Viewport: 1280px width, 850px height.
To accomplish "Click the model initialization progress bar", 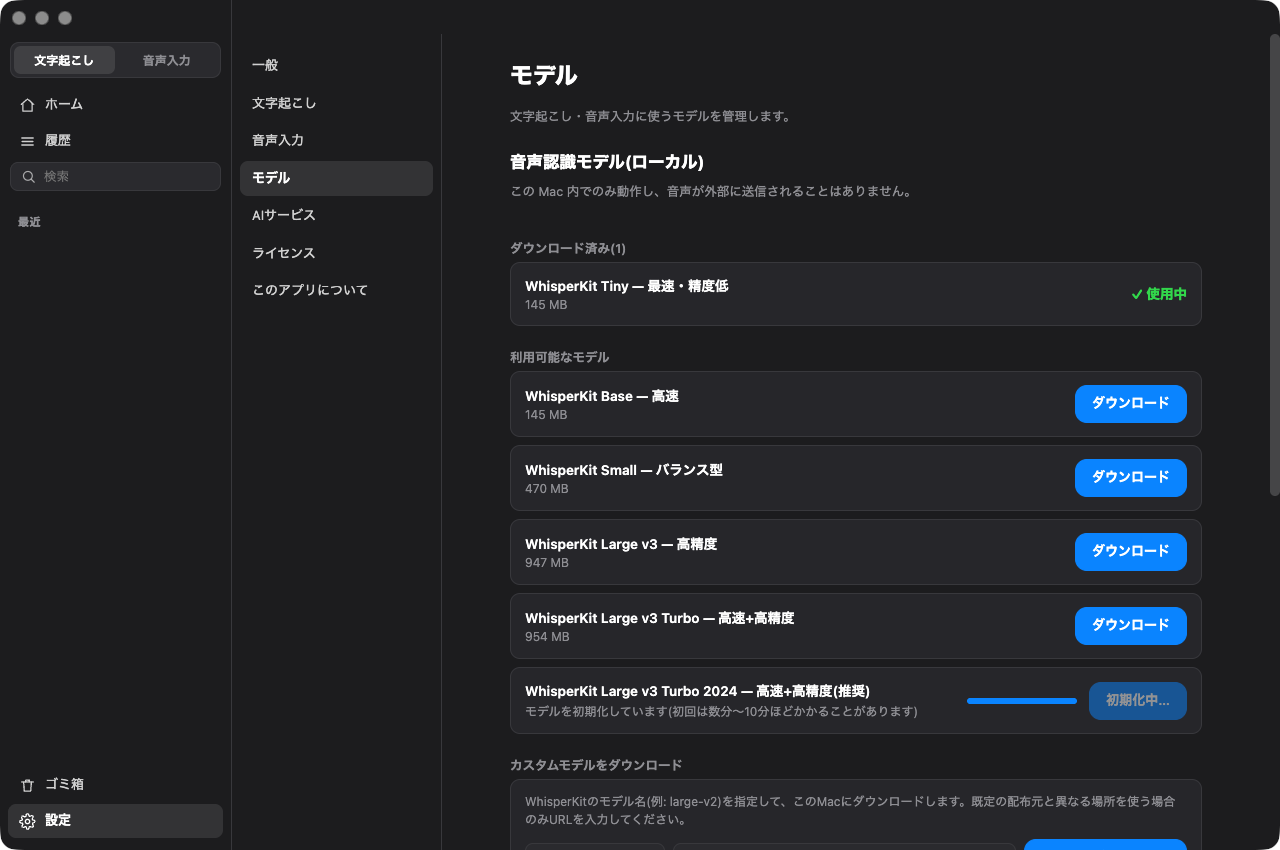I will tap(1021, 701).
